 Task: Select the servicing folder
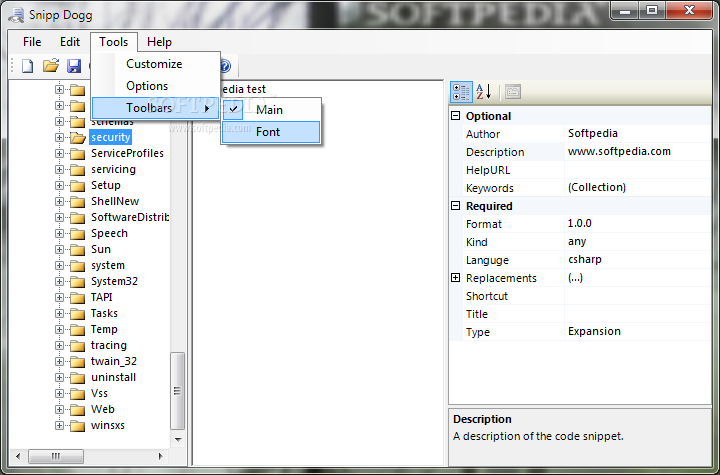pyautogui.click(x=113, y=169)
